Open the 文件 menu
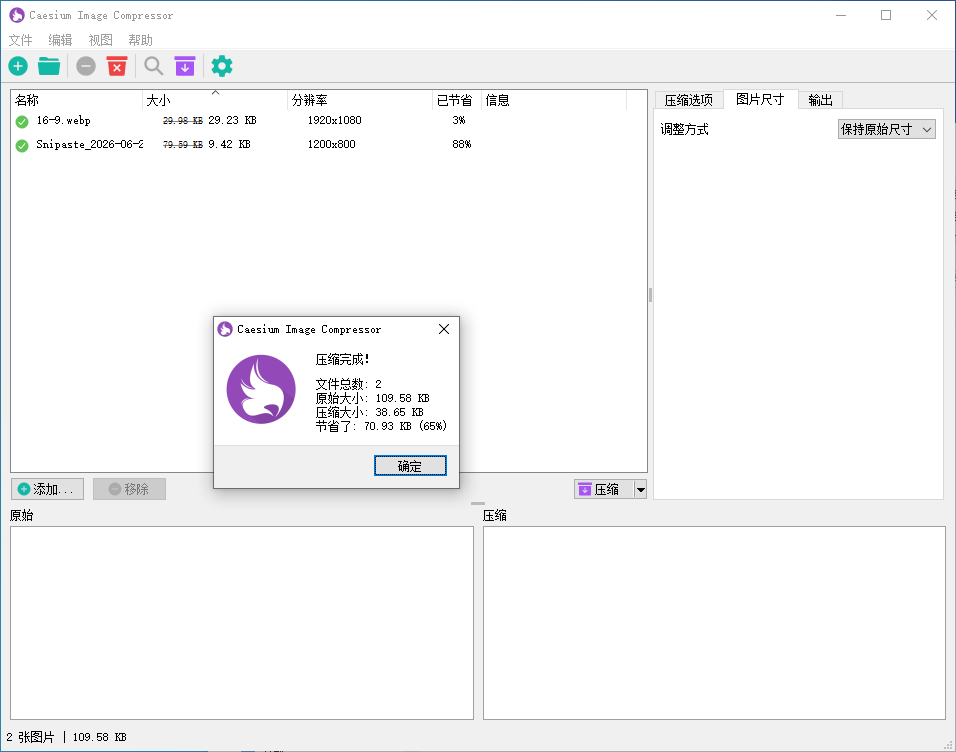The image size is (956, 752). click(x=20, y=40)
